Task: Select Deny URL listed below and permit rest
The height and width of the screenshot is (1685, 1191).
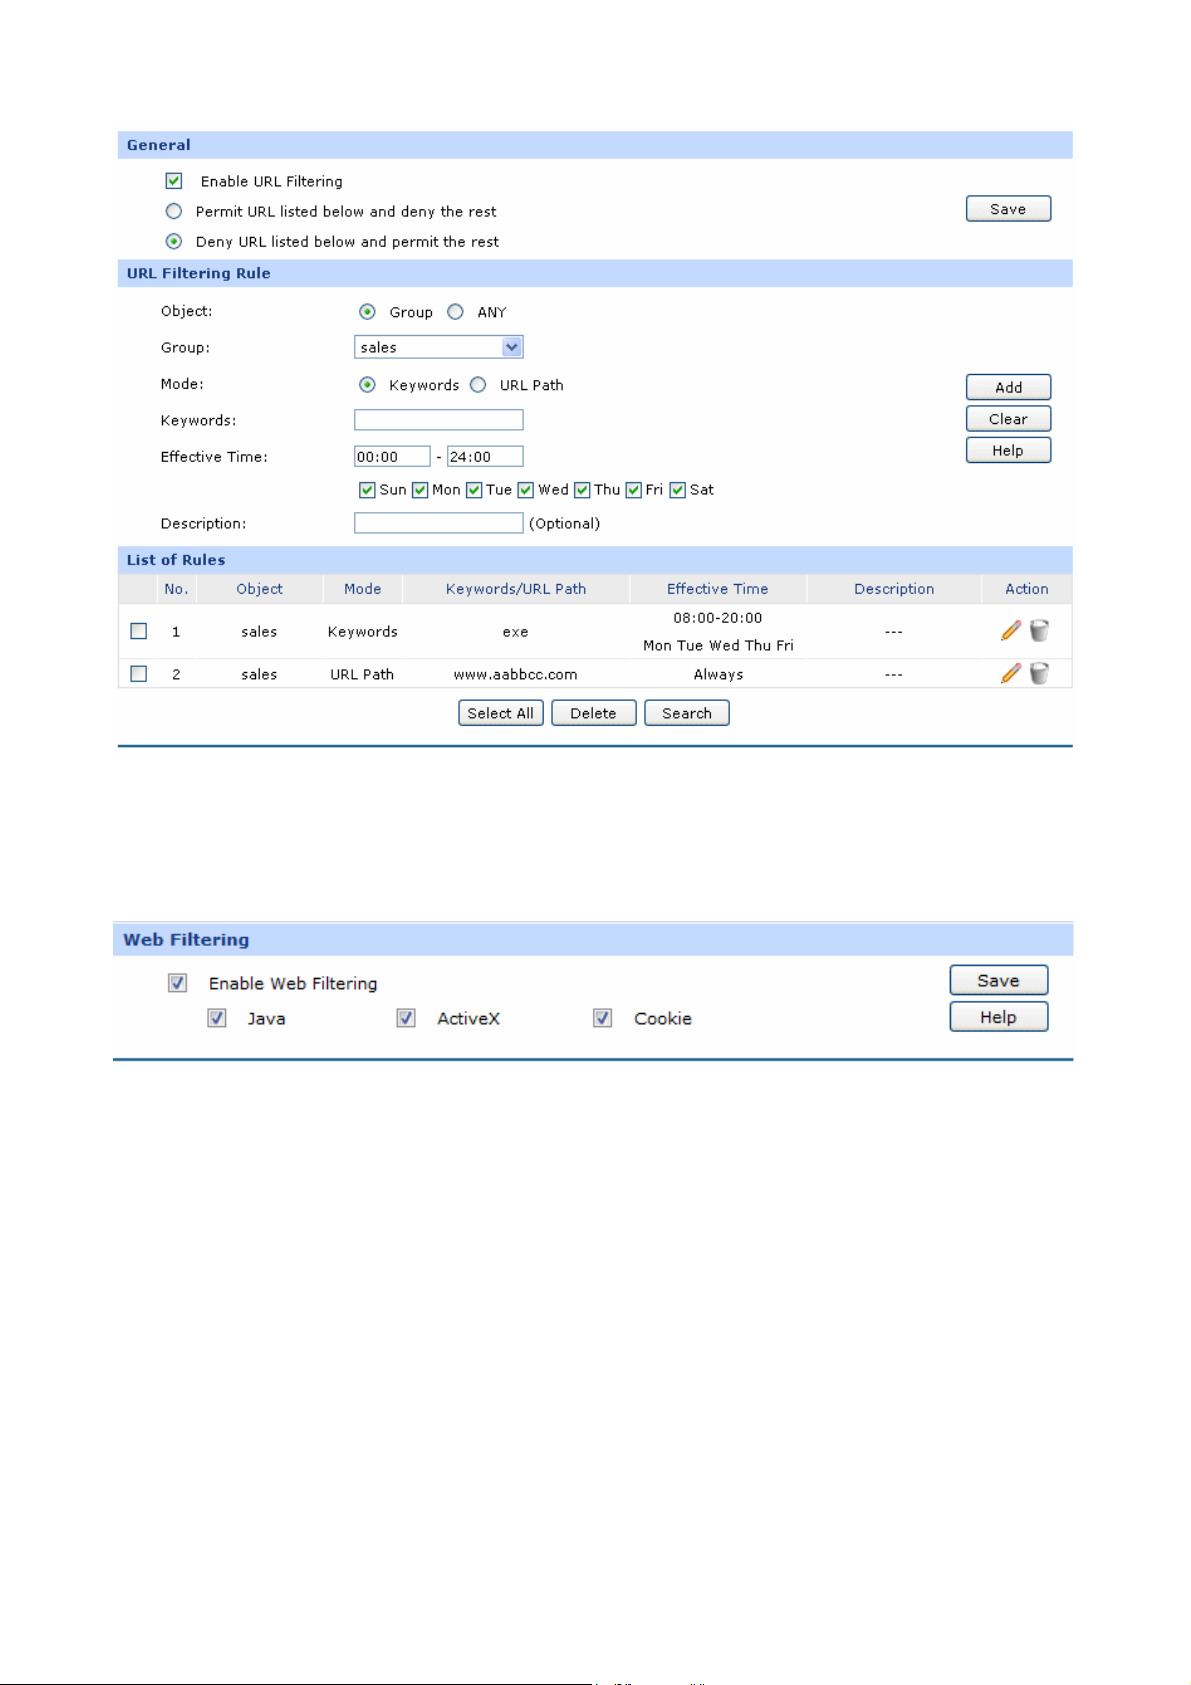Action: point(174,241)
